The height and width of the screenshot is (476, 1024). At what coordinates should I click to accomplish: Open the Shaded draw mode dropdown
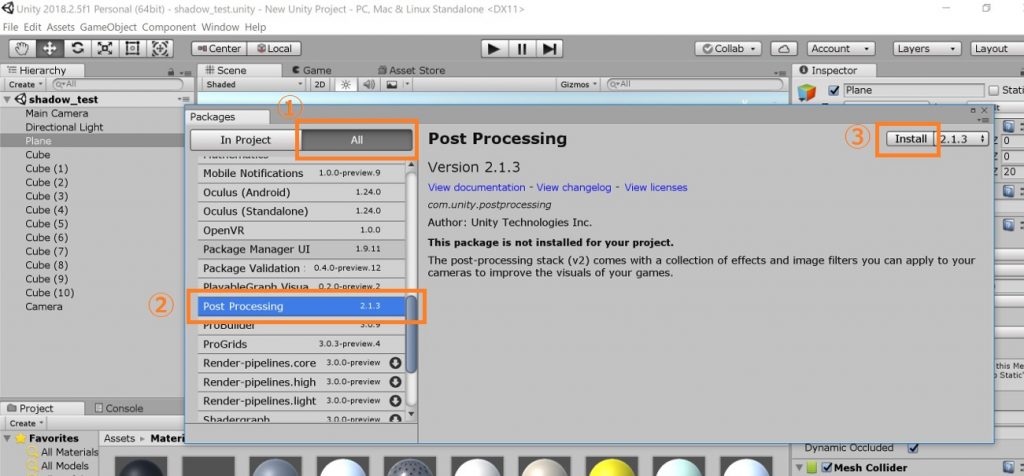[253, 84]
